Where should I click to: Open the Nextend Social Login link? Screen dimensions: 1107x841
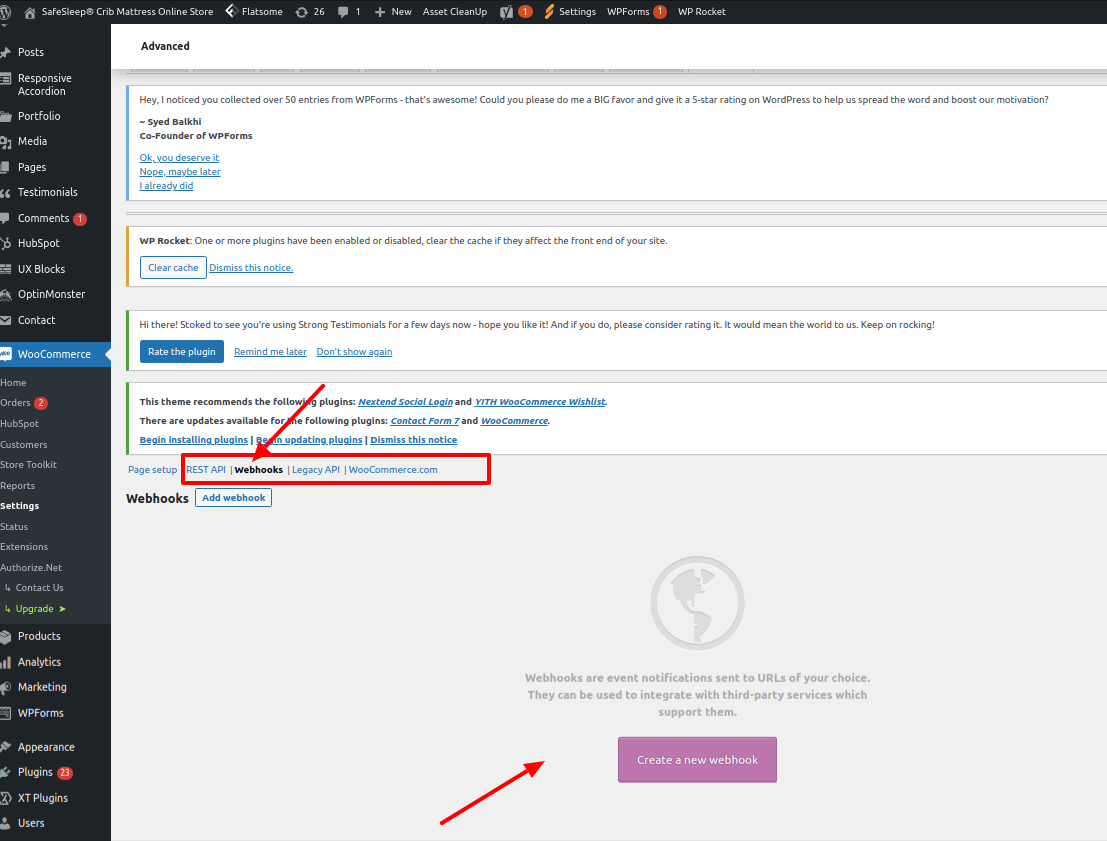point(405,402)
